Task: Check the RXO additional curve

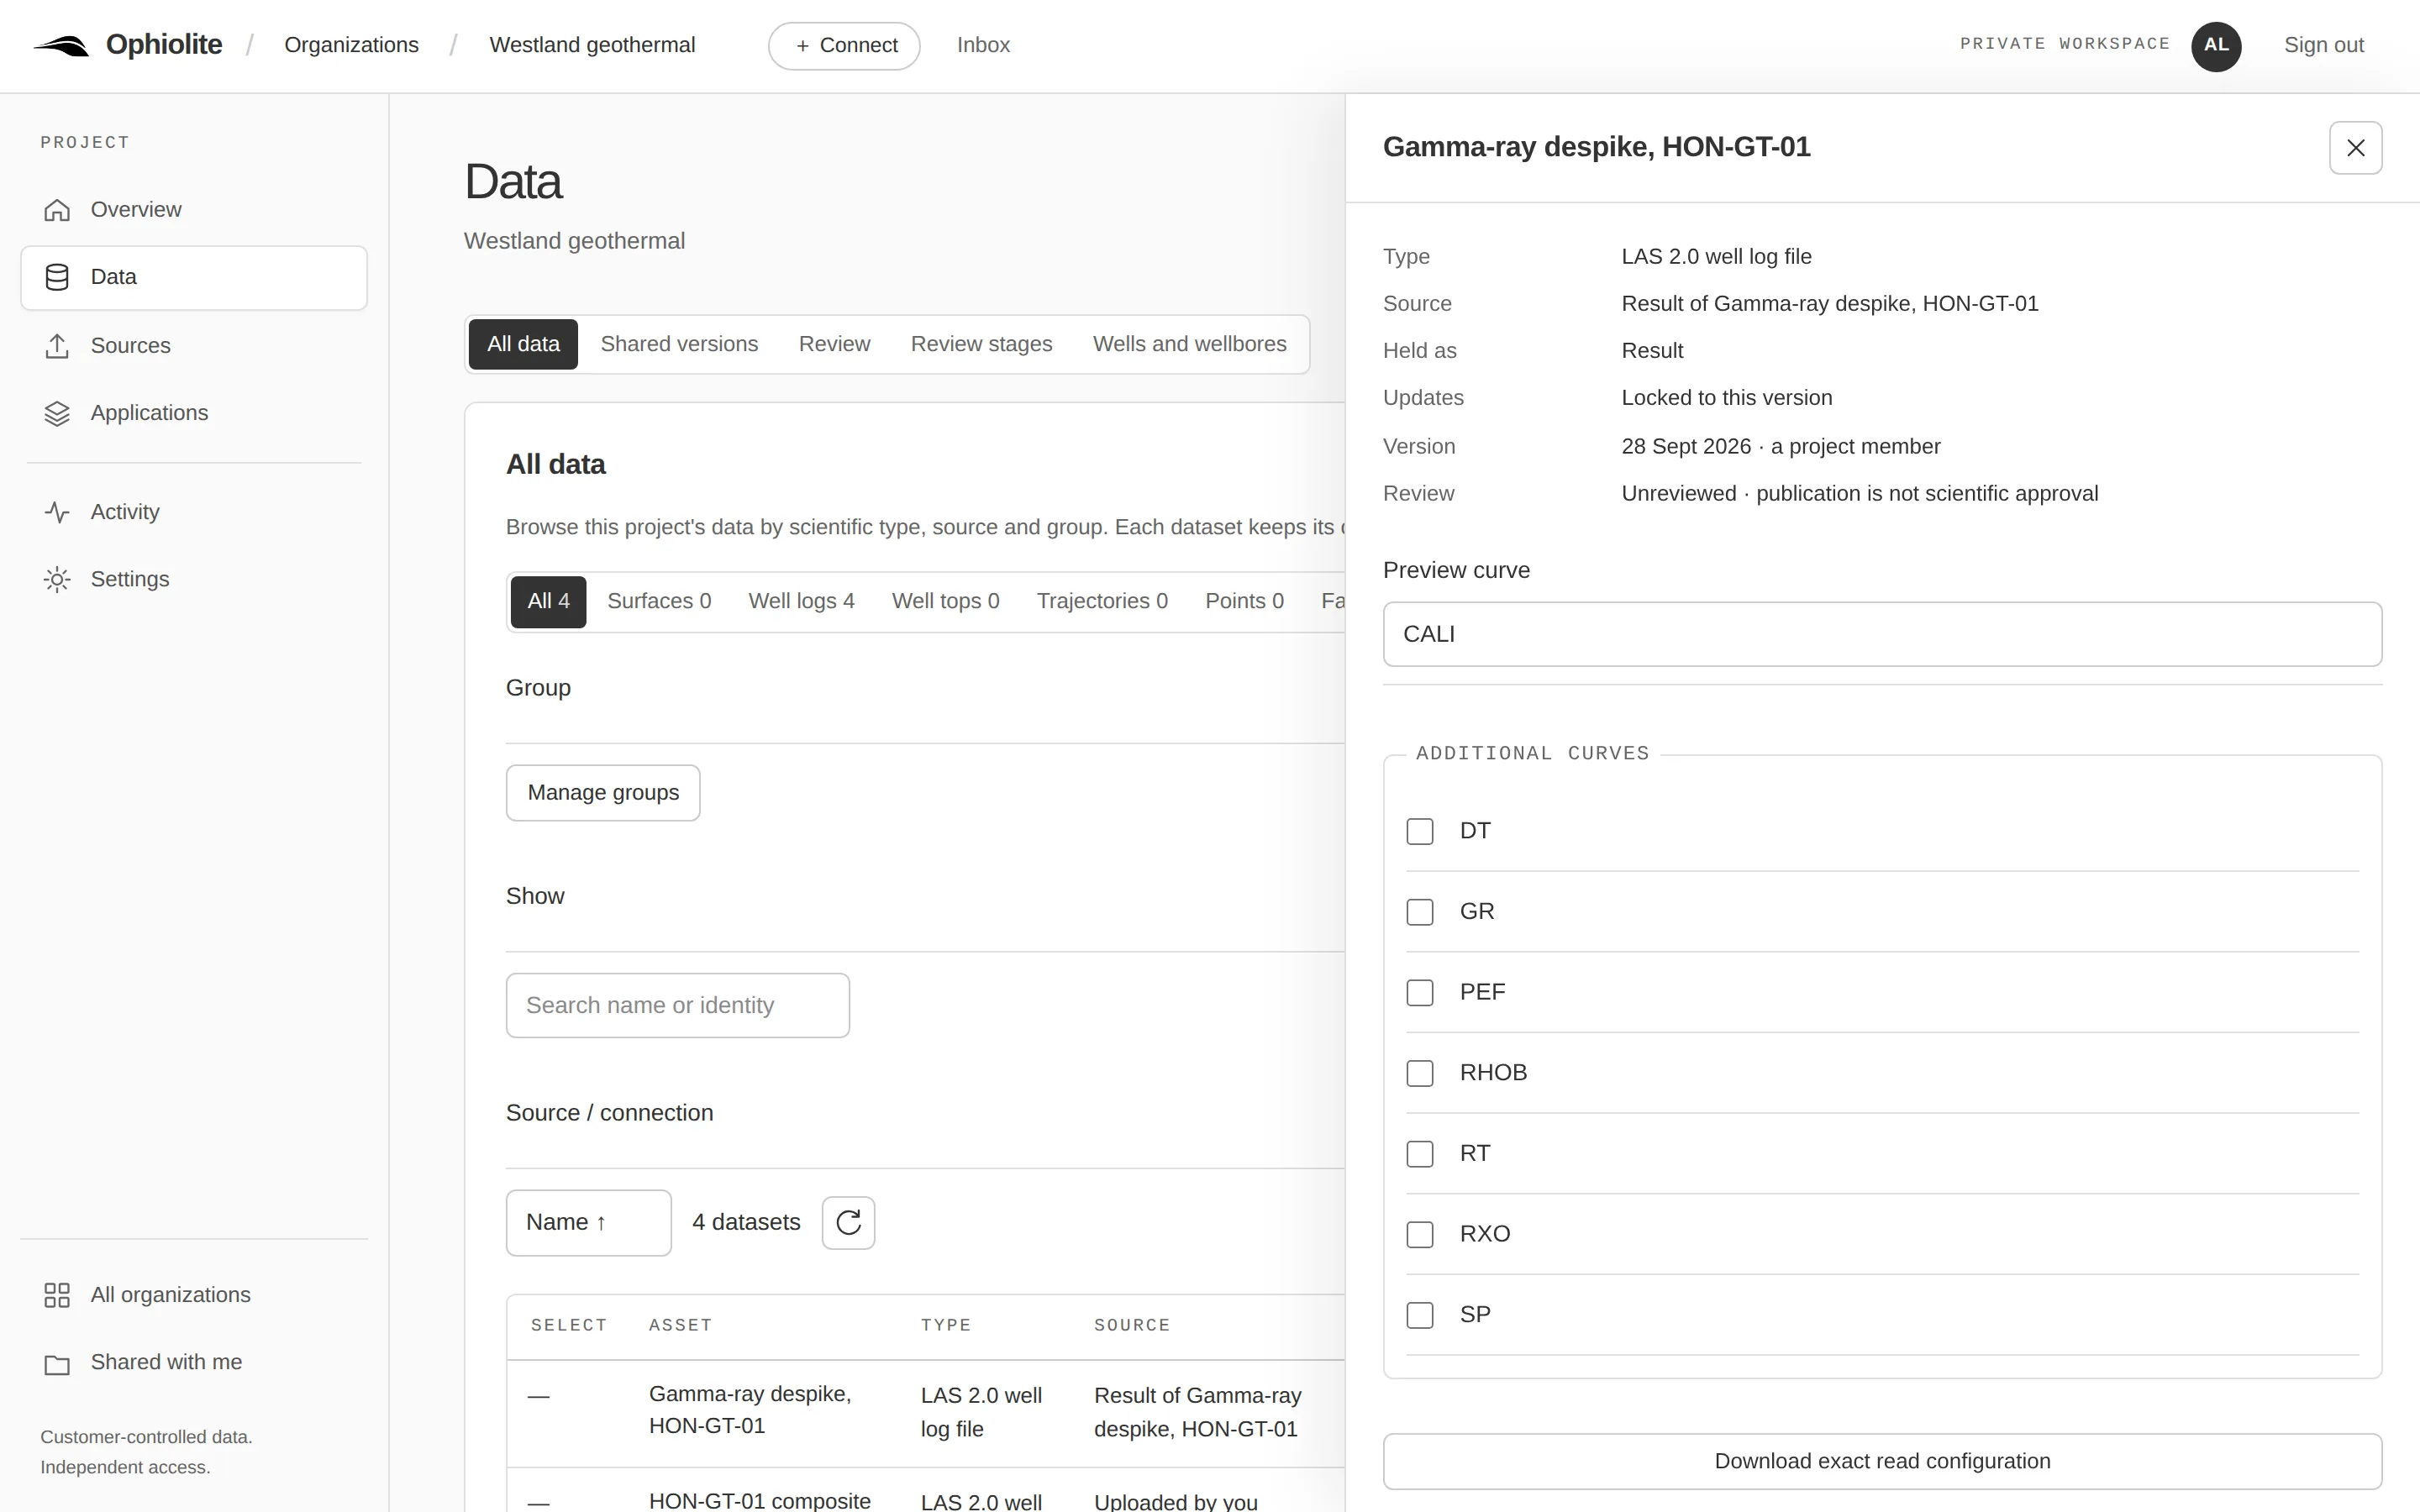Action: [x=1420, y=1235]
